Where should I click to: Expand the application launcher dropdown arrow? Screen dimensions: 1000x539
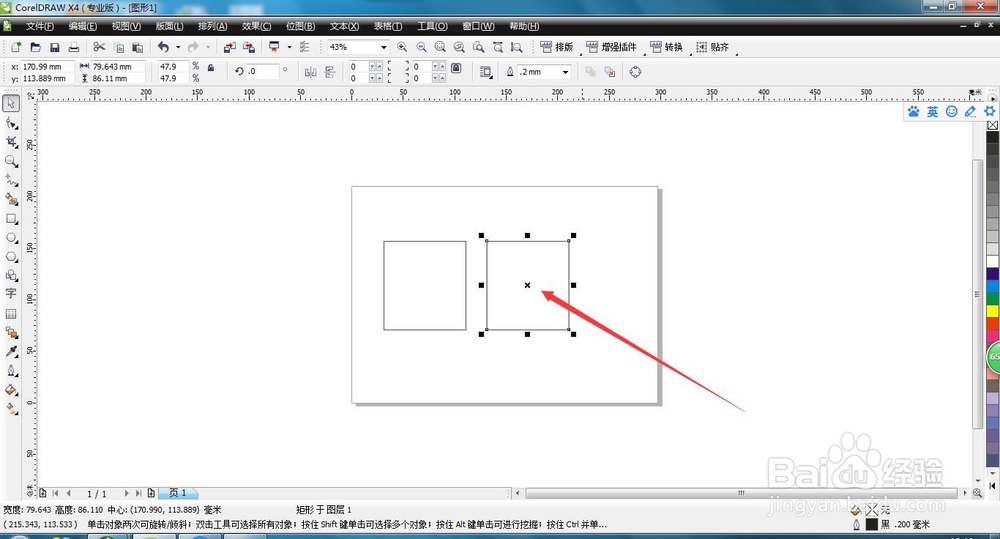(289, 47)
